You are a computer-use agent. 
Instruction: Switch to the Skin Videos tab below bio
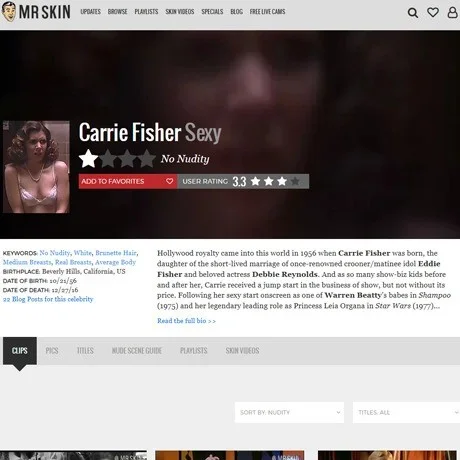[x=242, y=351]
